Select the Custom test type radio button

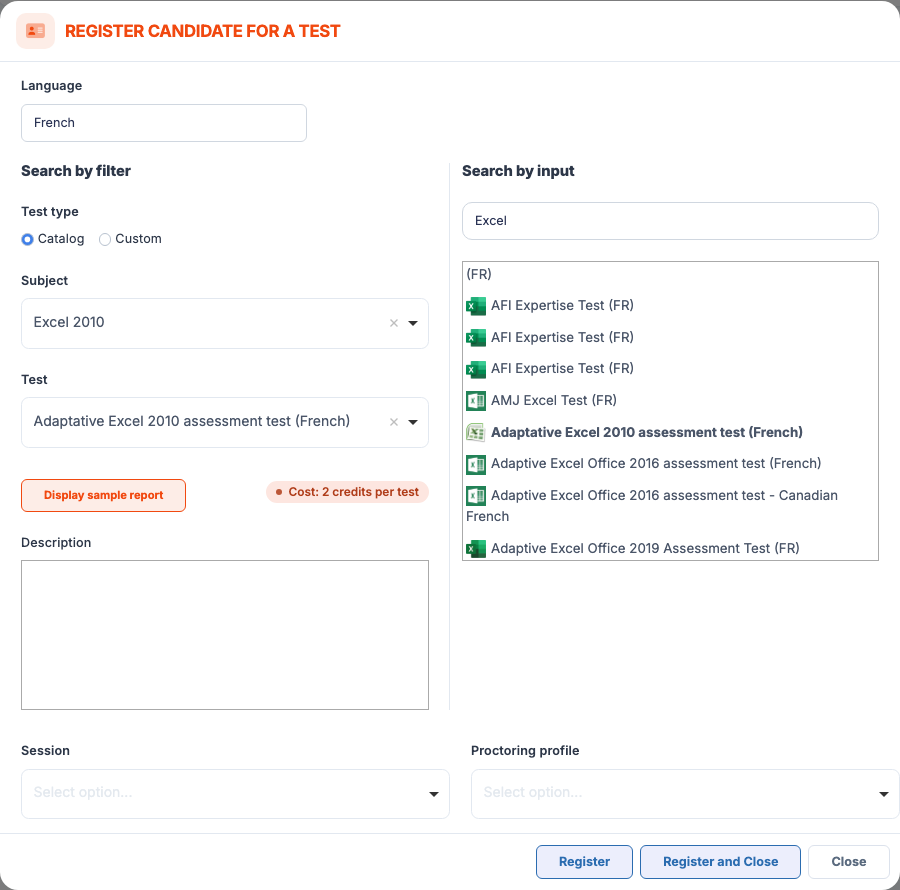pos(104,239)
